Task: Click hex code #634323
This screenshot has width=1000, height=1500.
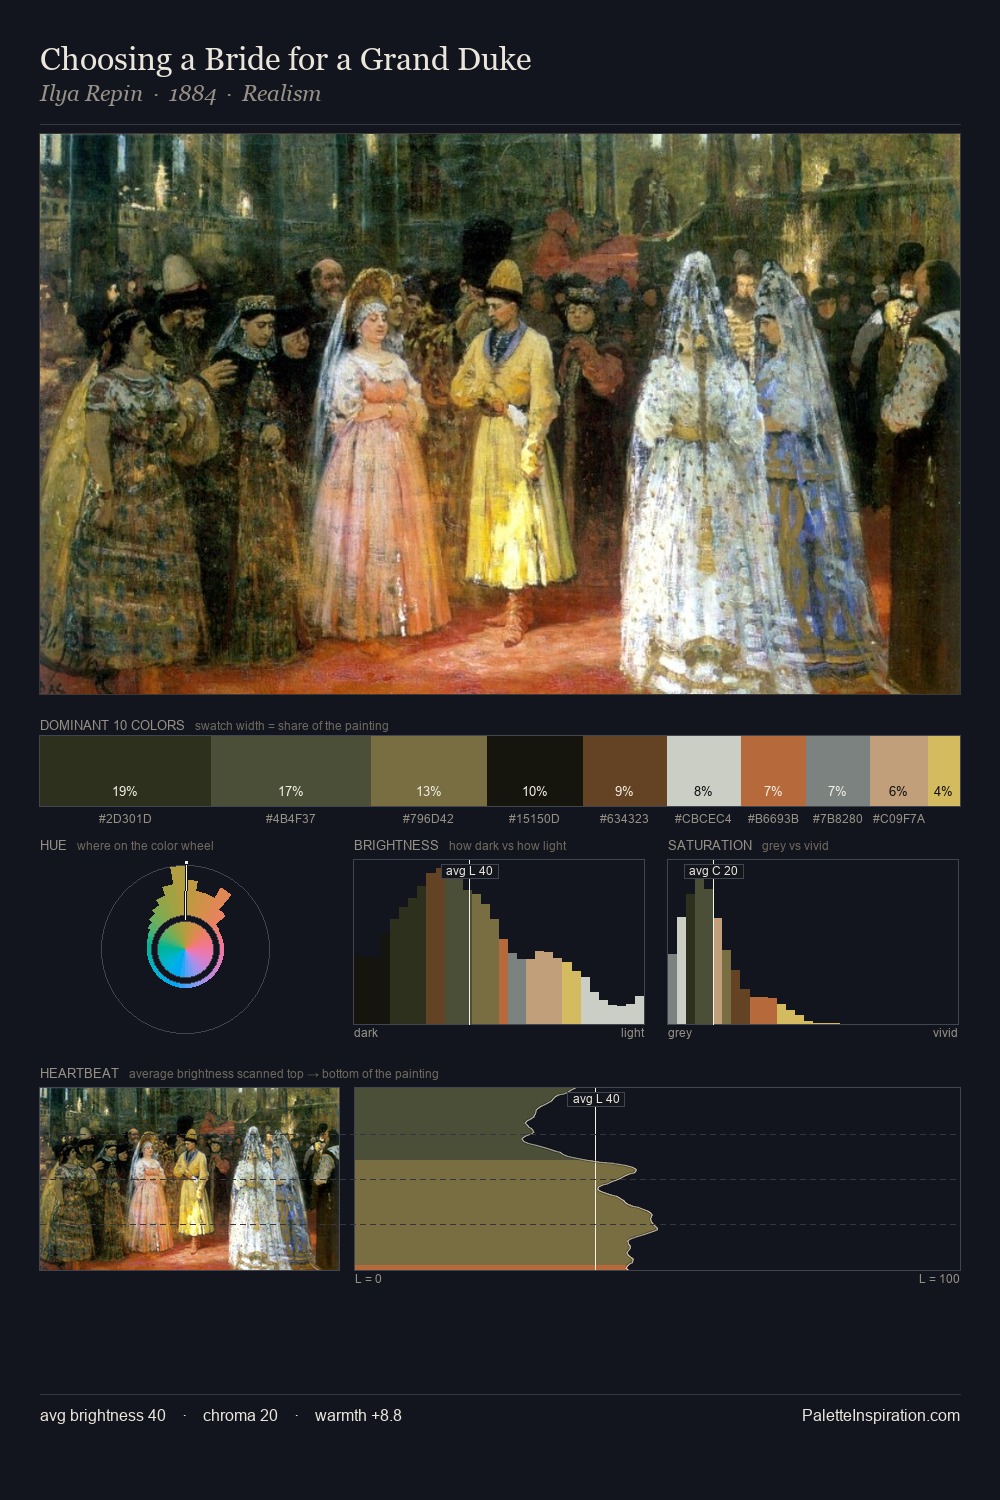Action: (x=624, y=819)
